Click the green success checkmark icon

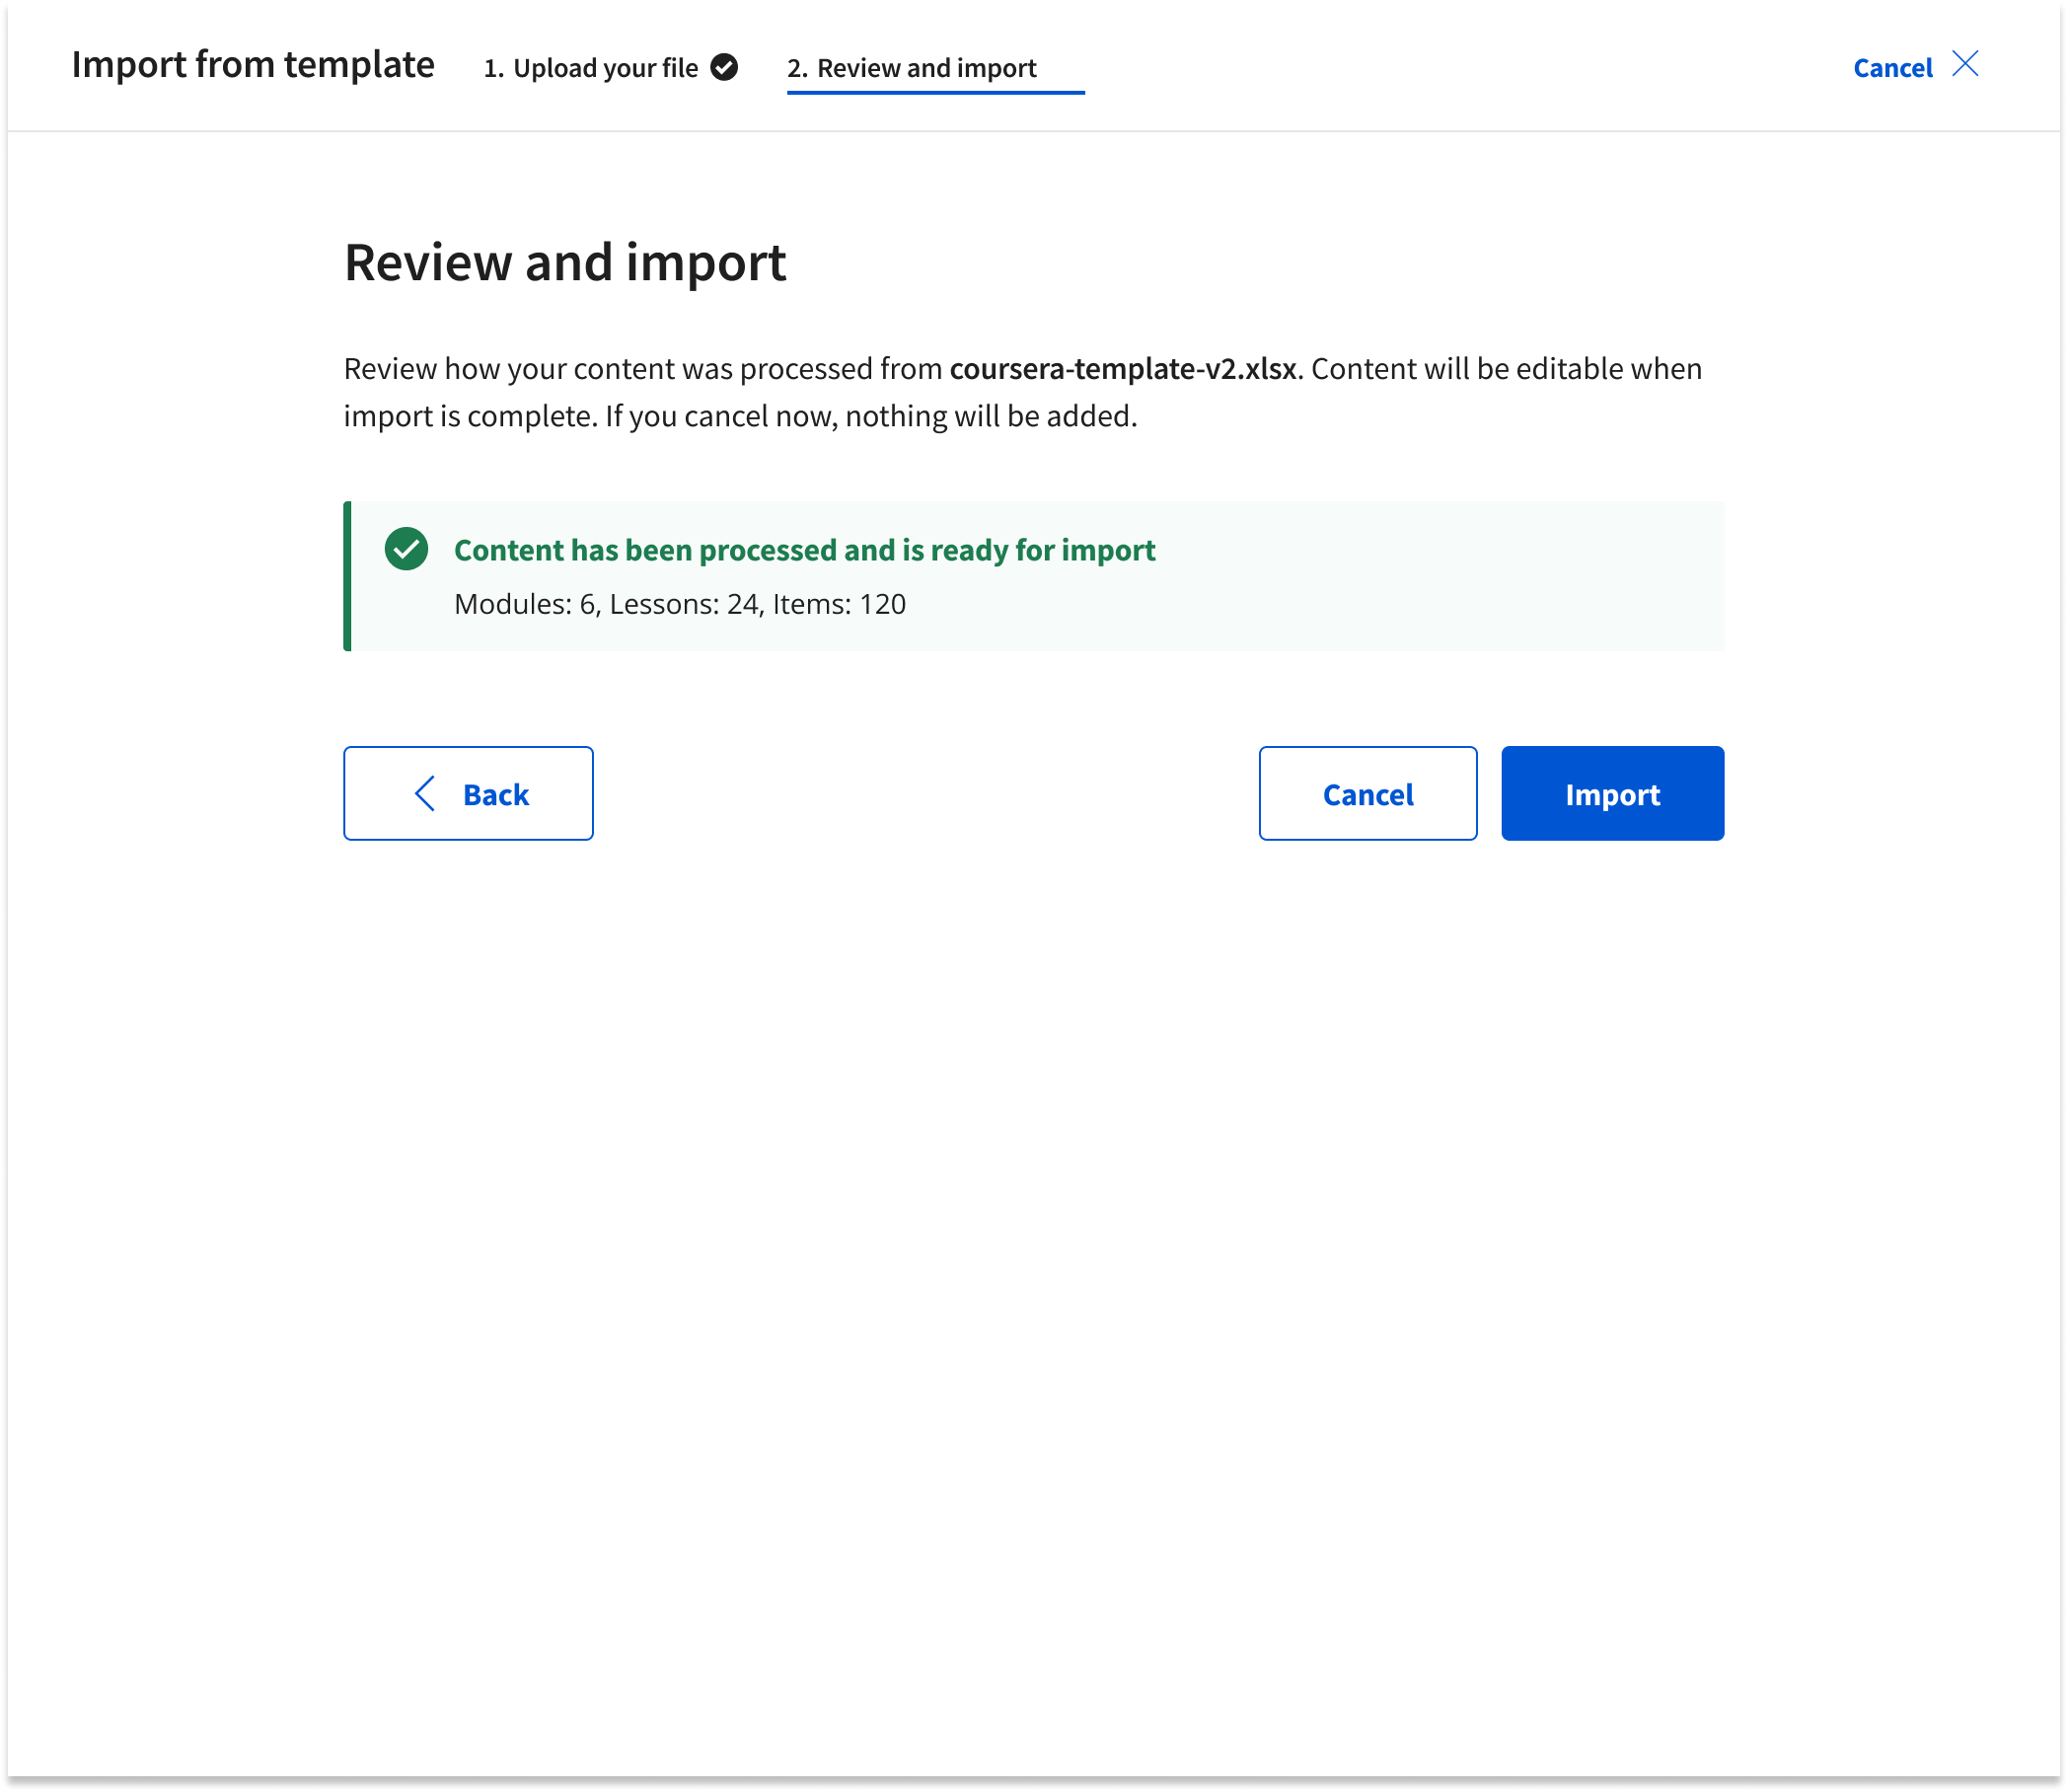(406, 549)
